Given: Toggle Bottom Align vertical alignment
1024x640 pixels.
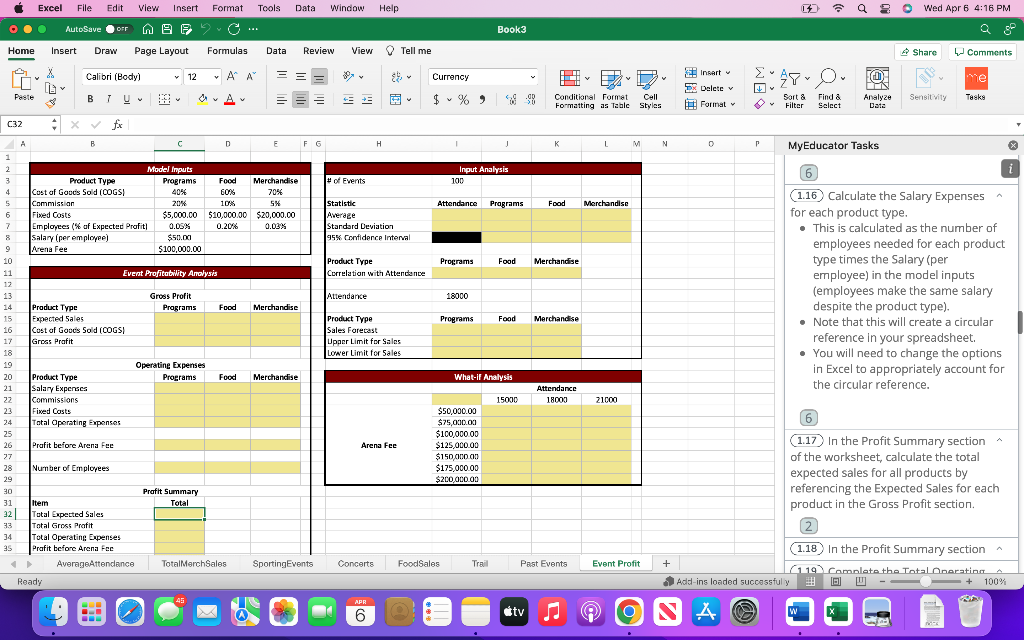Looking at the screenshot, I should coord(319,77).
